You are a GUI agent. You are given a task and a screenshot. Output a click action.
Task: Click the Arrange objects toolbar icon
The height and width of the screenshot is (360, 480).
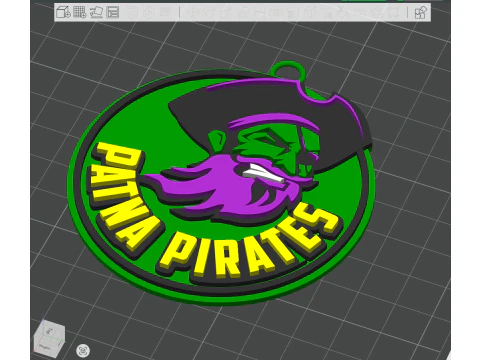pyautogui.click(x=113, y=12)
